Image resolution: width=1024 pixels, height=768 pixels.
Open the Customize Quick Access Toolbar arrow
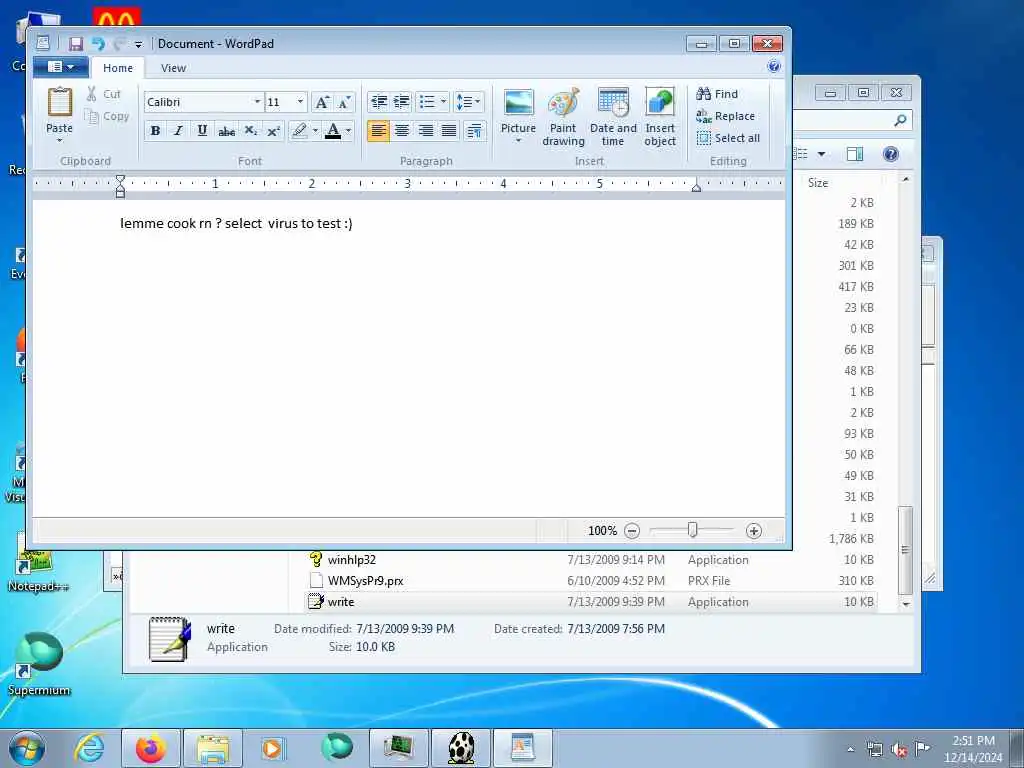tap(138, 44)
